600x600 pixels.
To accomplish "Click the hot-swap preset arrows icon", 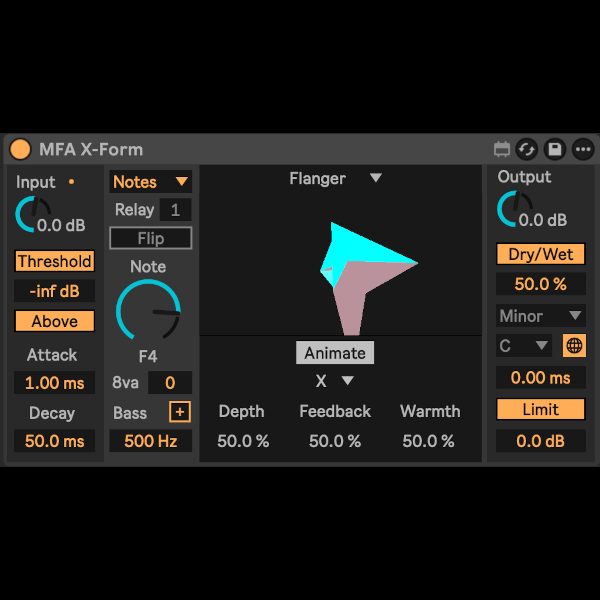I will (x=527, y=150).
